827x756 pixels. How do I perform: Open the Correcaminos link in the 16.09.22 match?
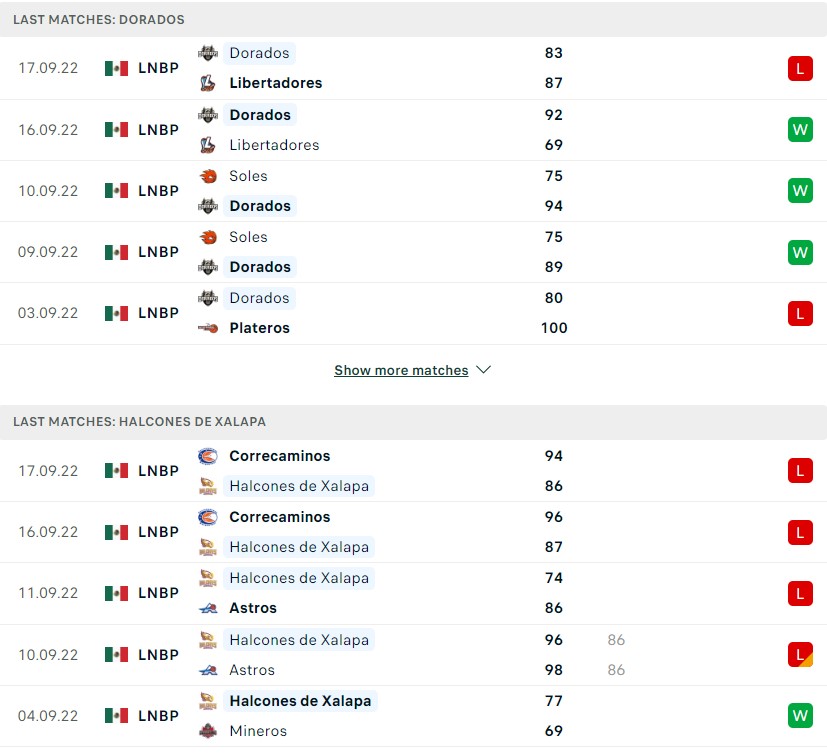tap(279, 517)
